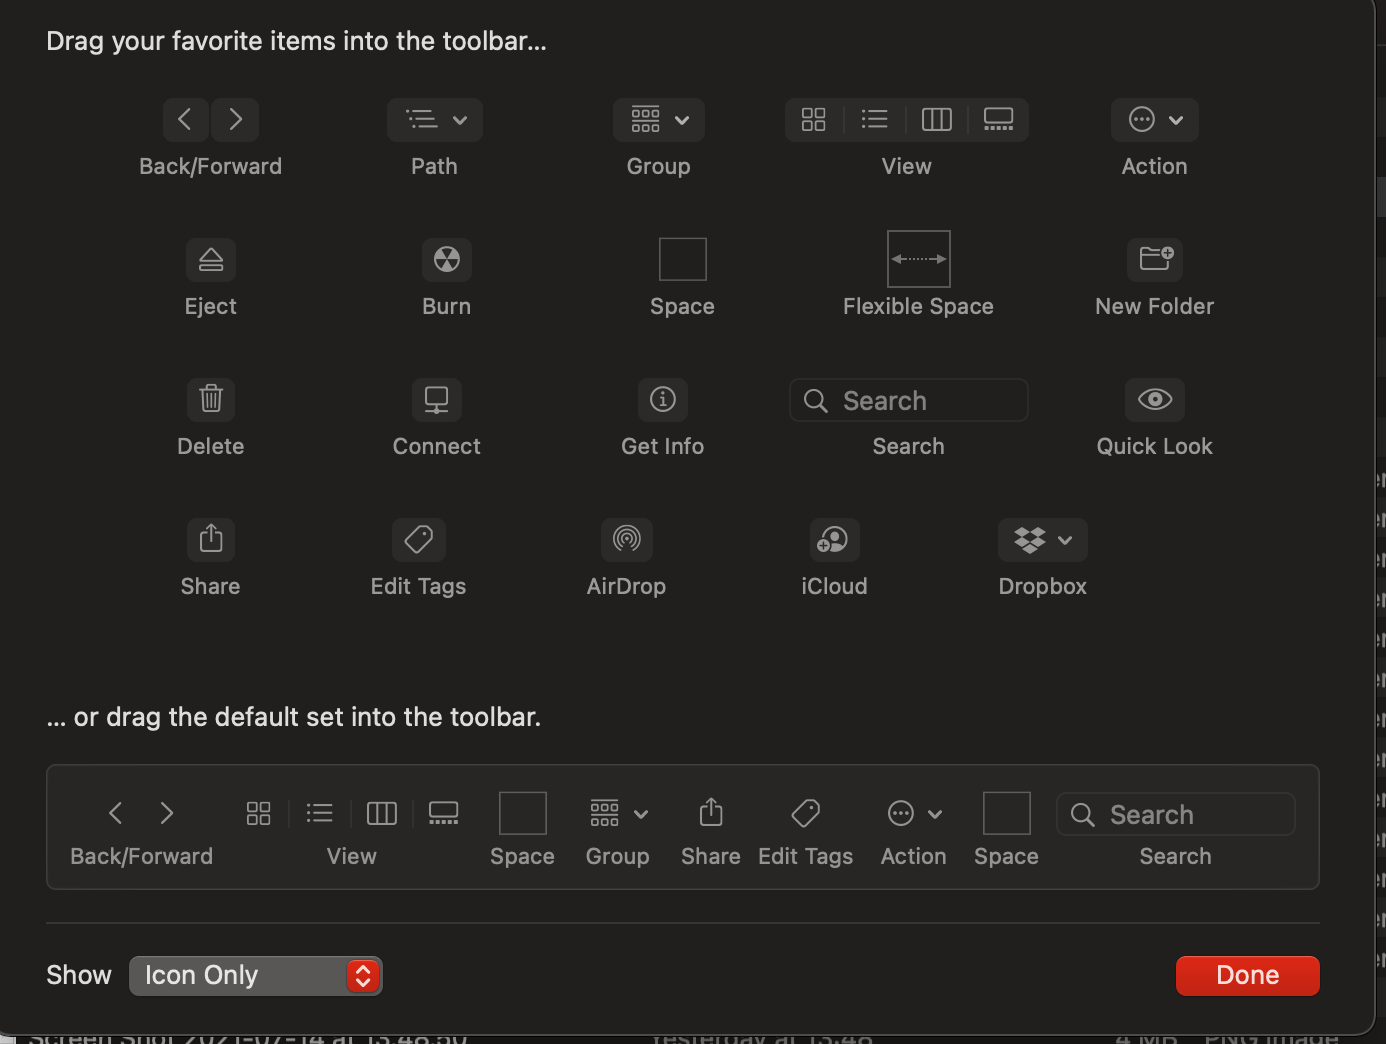
Task: Click inside the Search field
Action: click(x=910, y=399)
